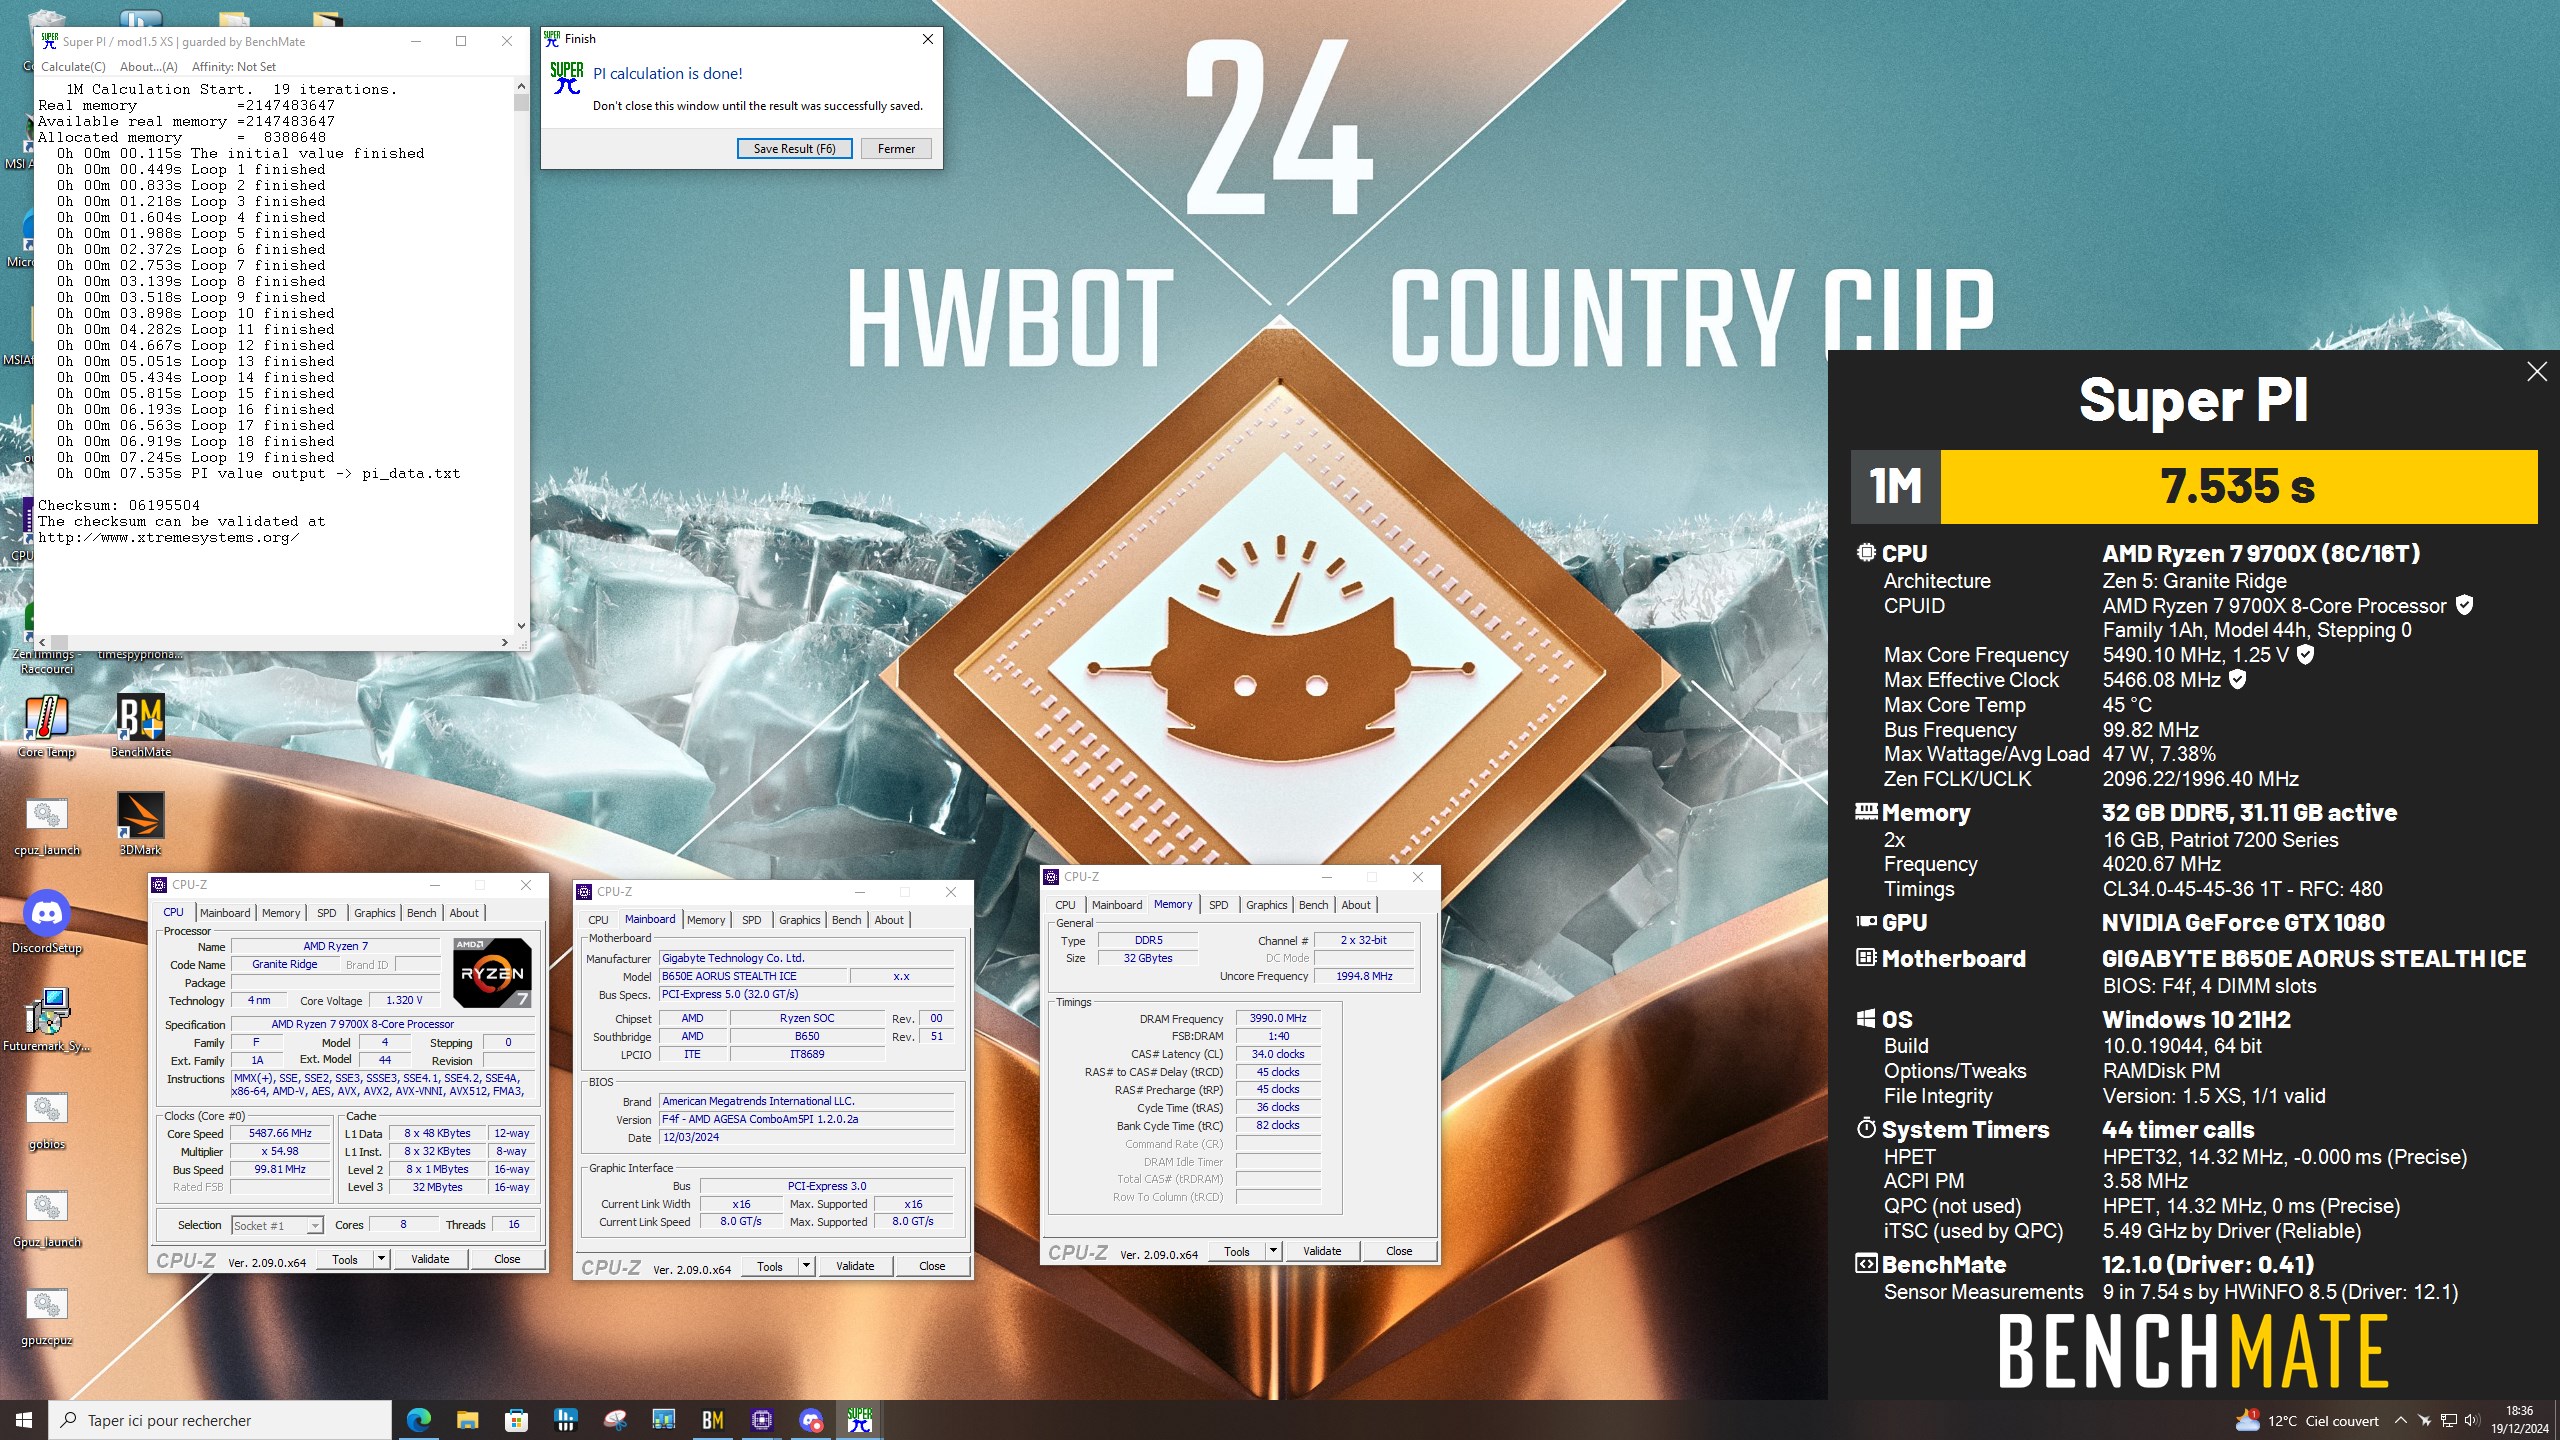This screenshot has width=2560, height=1440.
Task: Click the 'Taper ici pour rechercher' search box
Action: [220, 1420]
